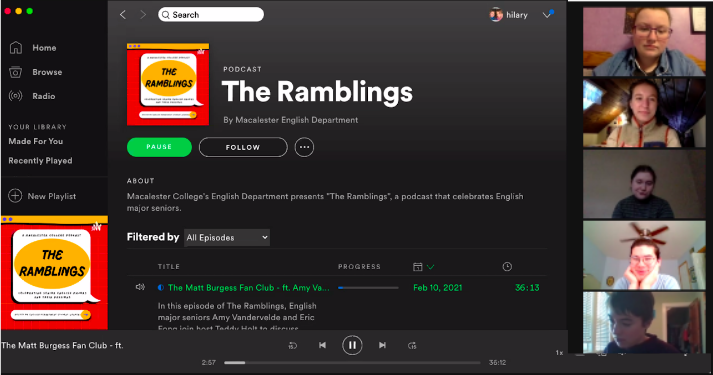Select the ceiling fan participant tile
Viewport: 713px width, 375px height.
tap(644, 255)
